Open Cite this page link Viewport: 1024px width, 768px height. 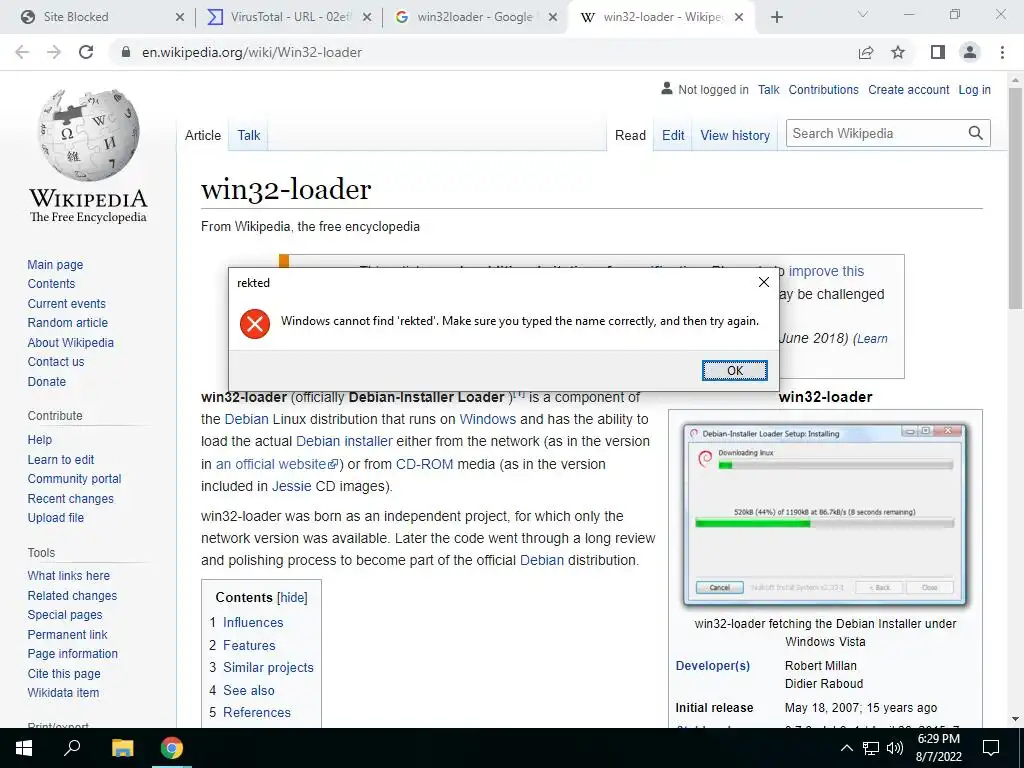64,673
